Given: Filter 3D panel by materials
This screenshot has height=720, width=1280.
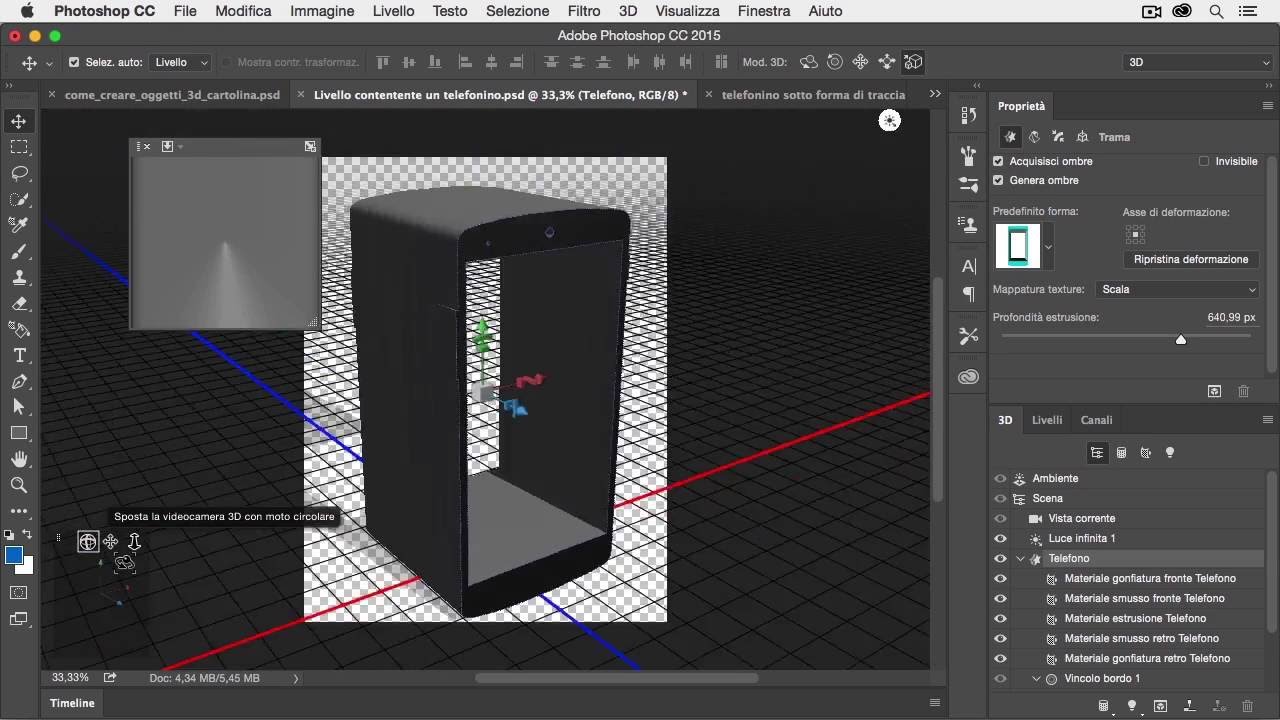Looking at the screenshot, I should tap(1146, 453).
